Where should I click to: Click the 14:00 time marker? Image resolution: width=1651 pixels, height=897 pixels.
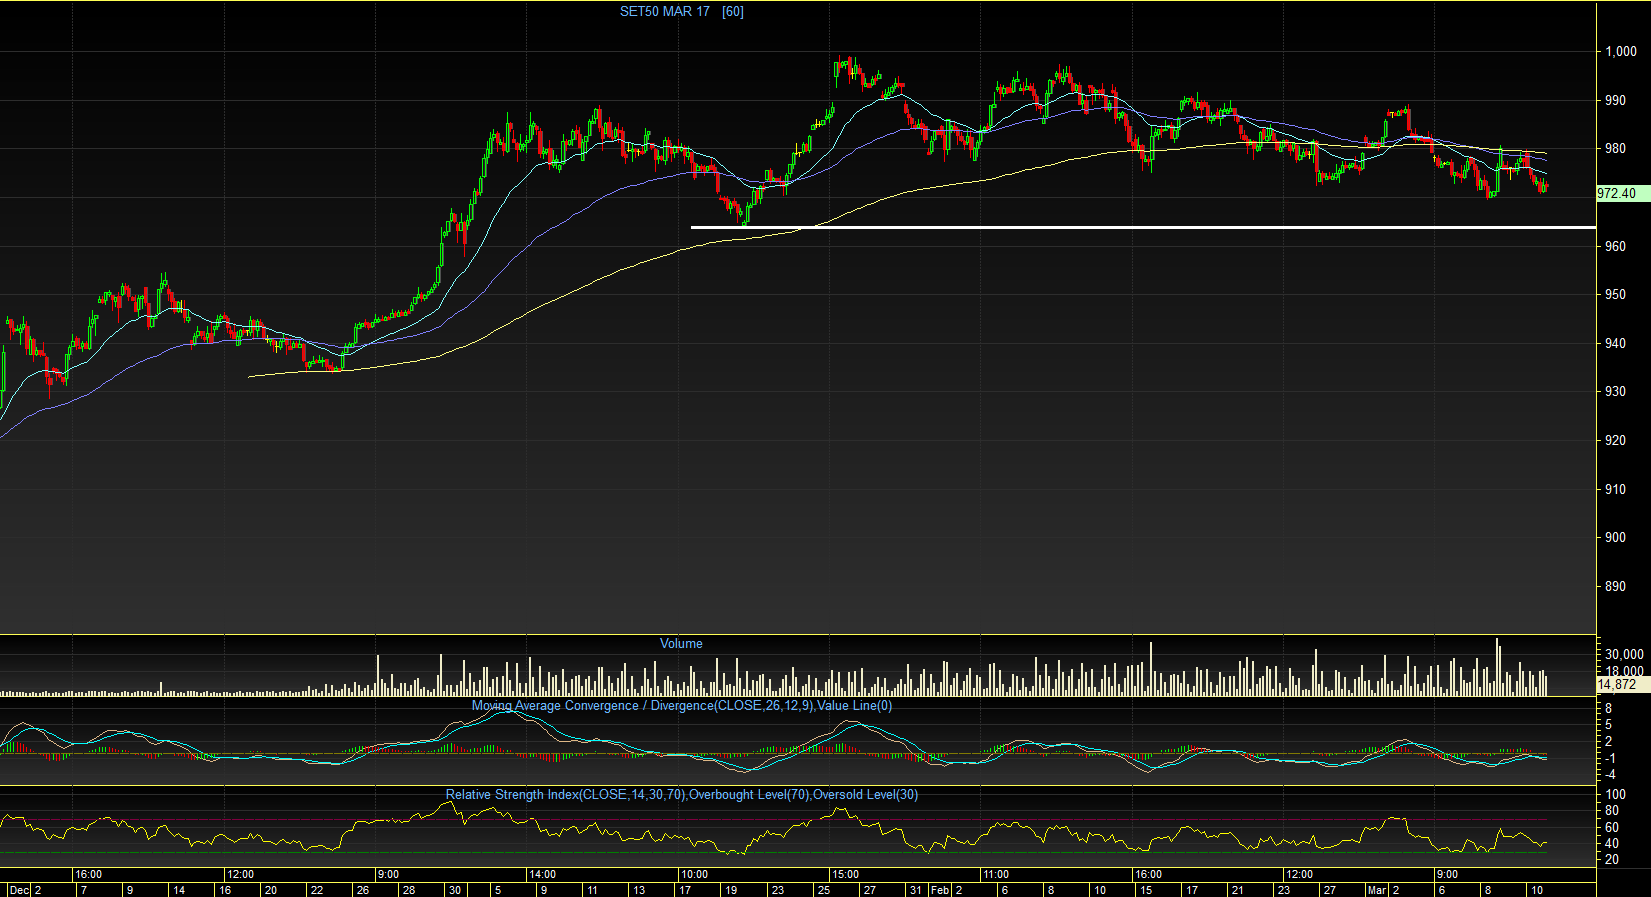point(542,875)
